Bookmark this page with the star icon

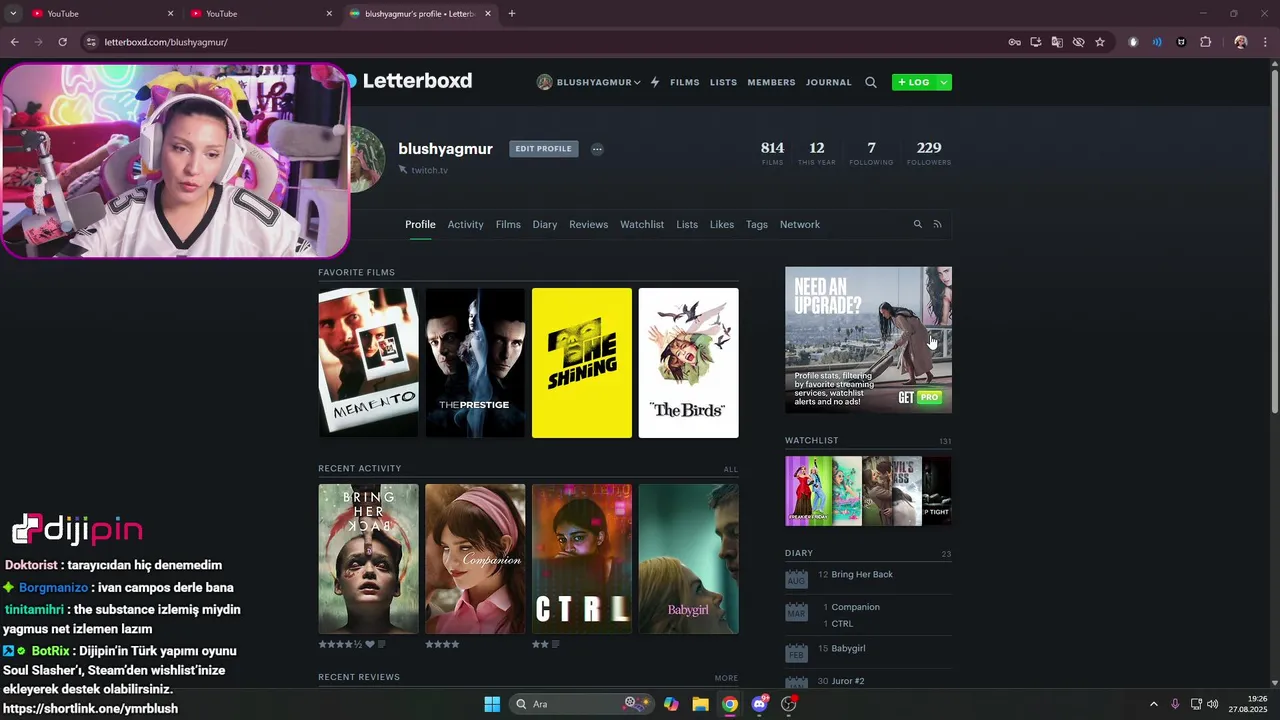[x=1100, y=42]
